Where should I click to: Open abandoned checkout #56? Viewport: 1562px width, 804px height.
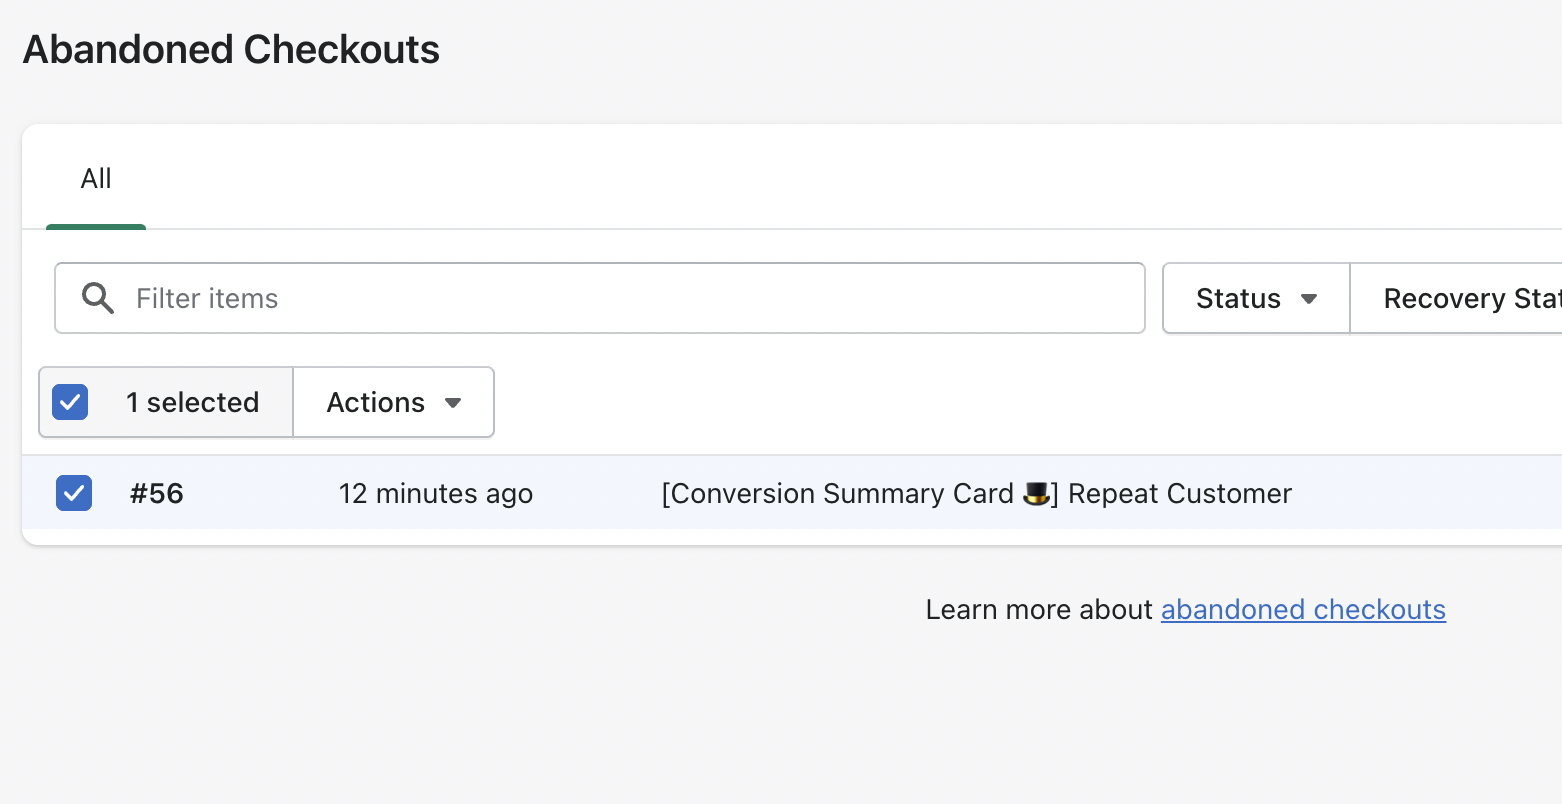157,494
